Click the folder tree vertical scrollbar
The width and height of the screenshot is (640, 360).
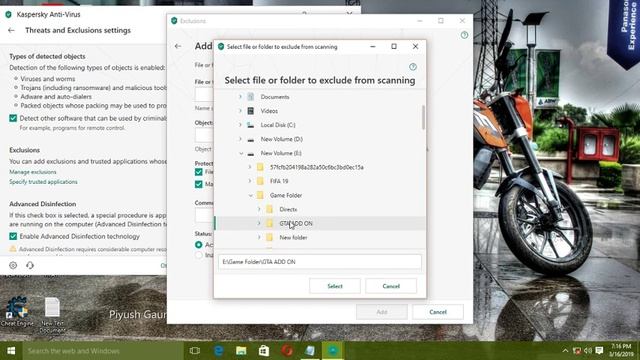click(x=423, y=118)
